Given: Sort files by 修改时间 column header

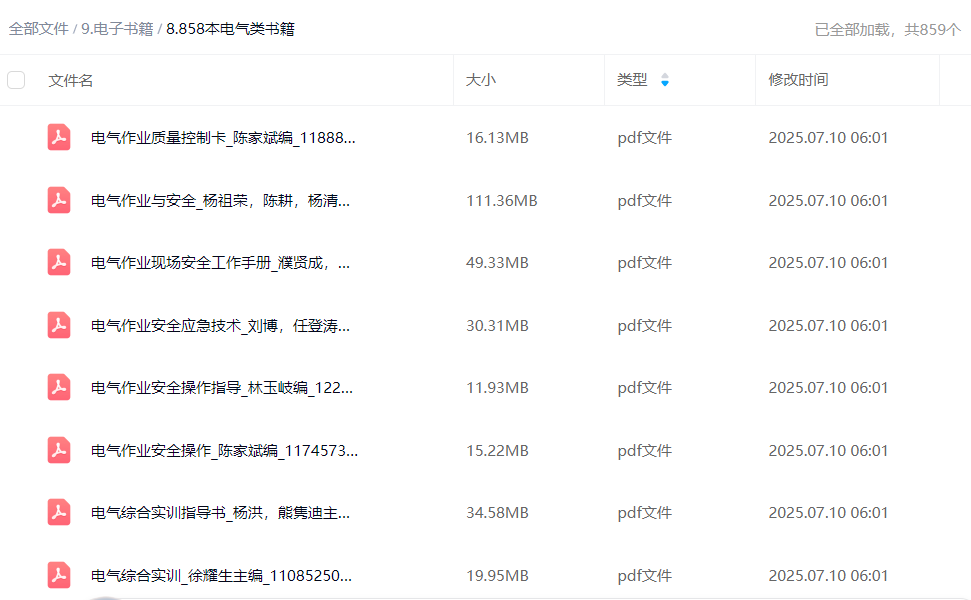Looking at the screenshot, I should tap(798, 80).
